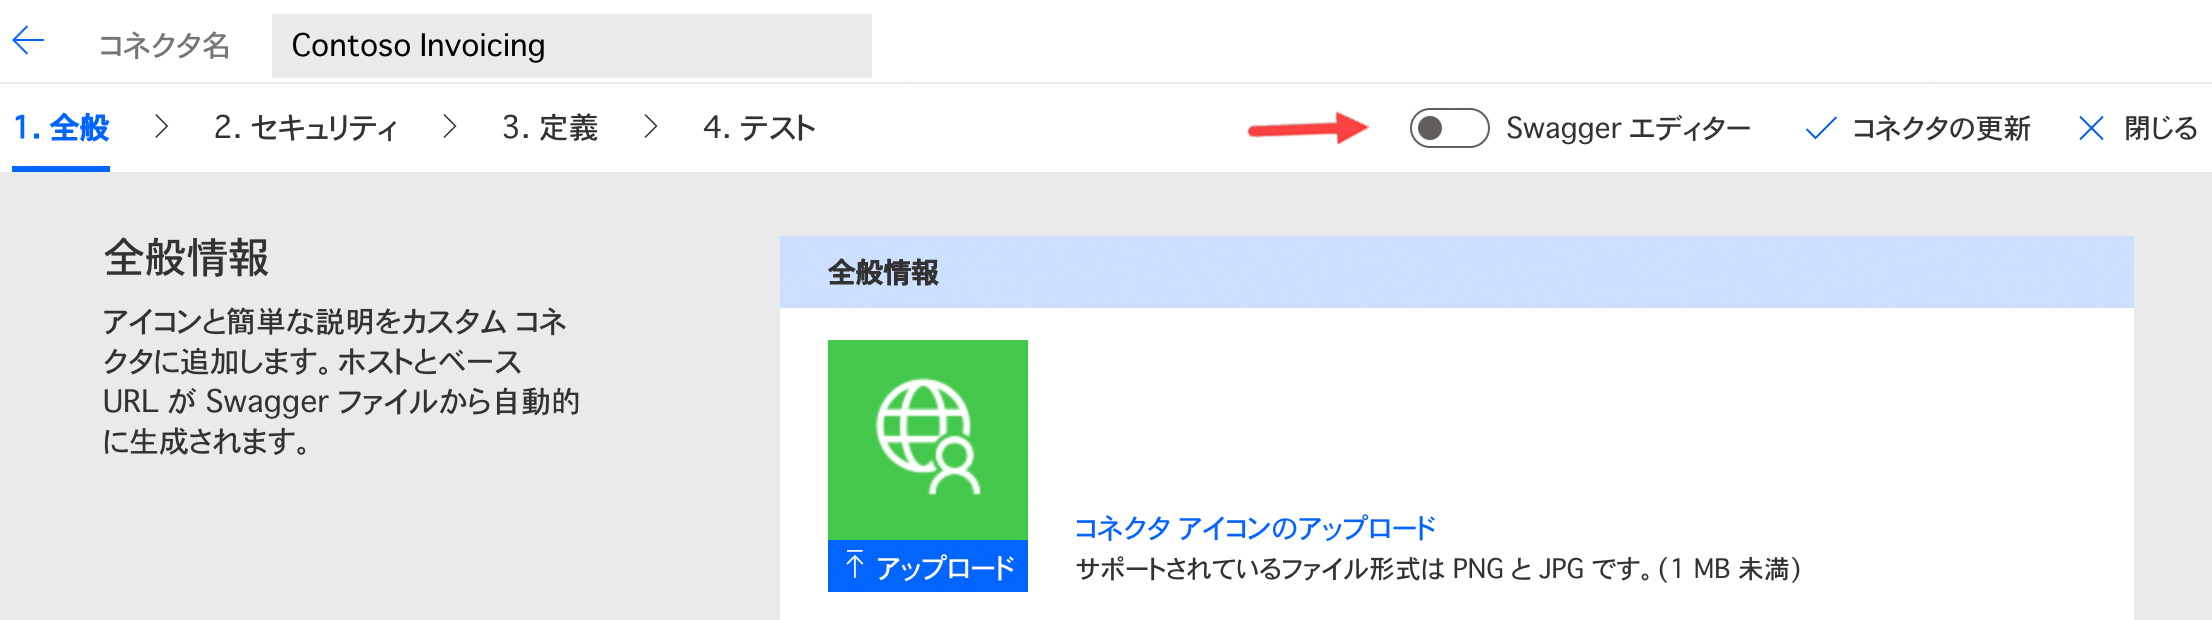The image size is (2212, 620).
Task: Click the large 全般情報 heading on left
Action: pos(186,258)
